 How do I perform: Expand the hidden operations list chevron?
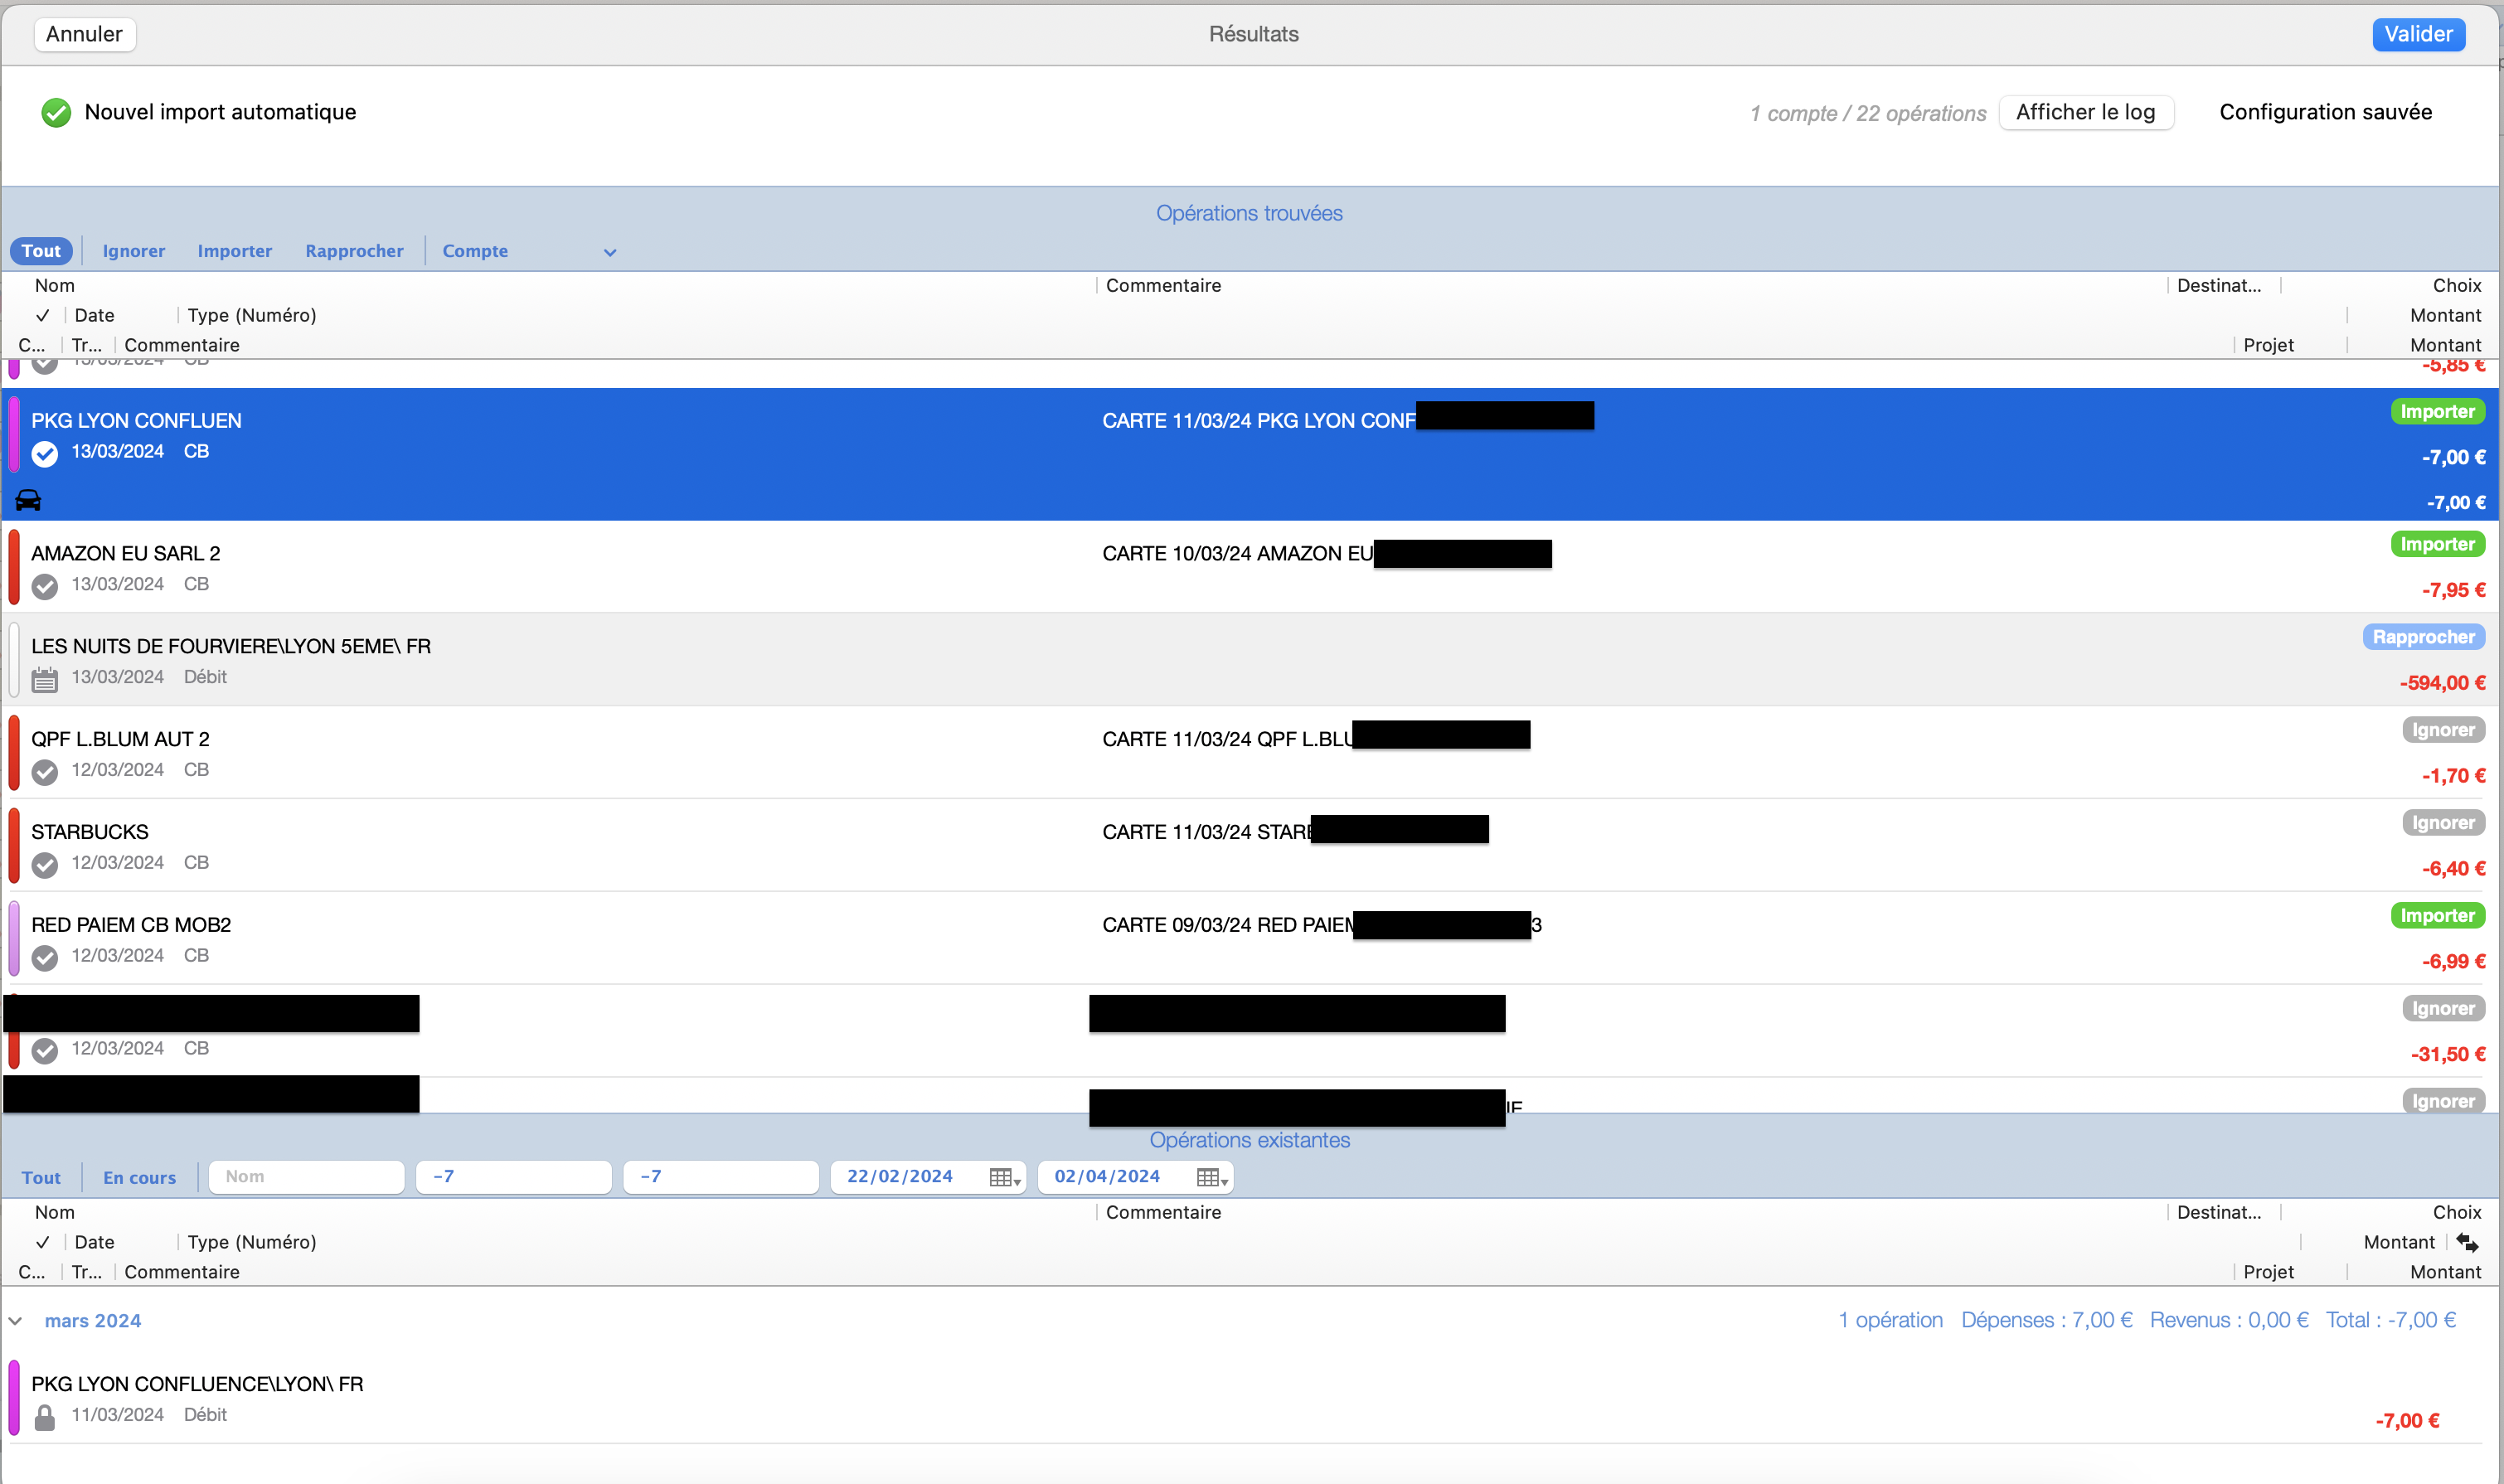coord(609,253)
